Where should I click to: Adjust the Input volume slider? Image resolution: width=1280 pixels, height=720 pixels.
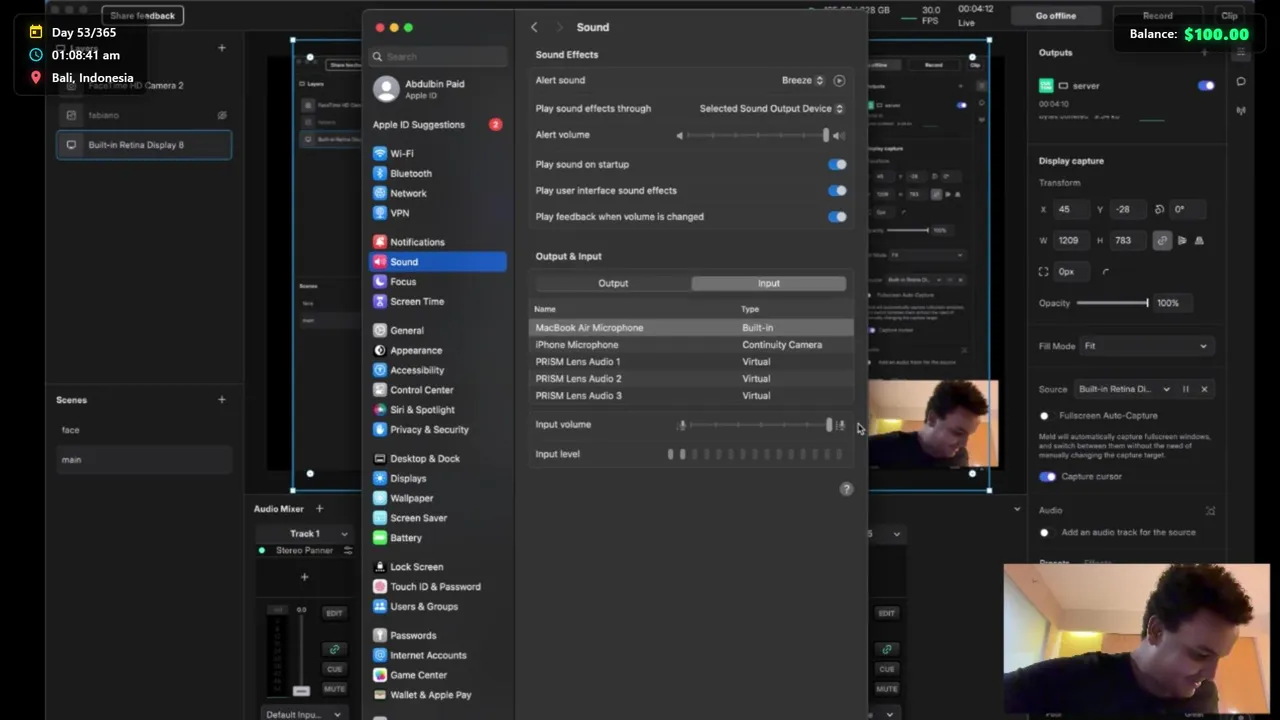pos(760,425)
